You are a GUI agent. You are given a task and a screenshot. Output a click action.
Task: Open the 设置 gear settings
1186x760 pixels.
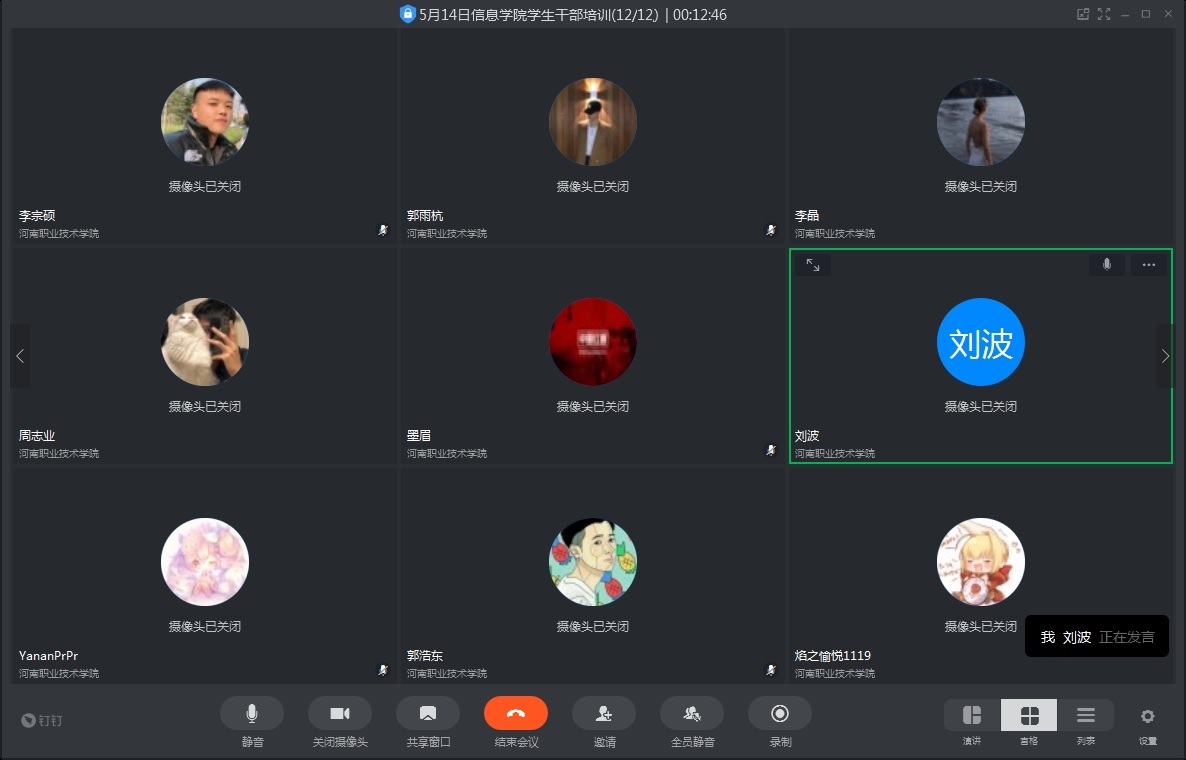coord(1148,716)
